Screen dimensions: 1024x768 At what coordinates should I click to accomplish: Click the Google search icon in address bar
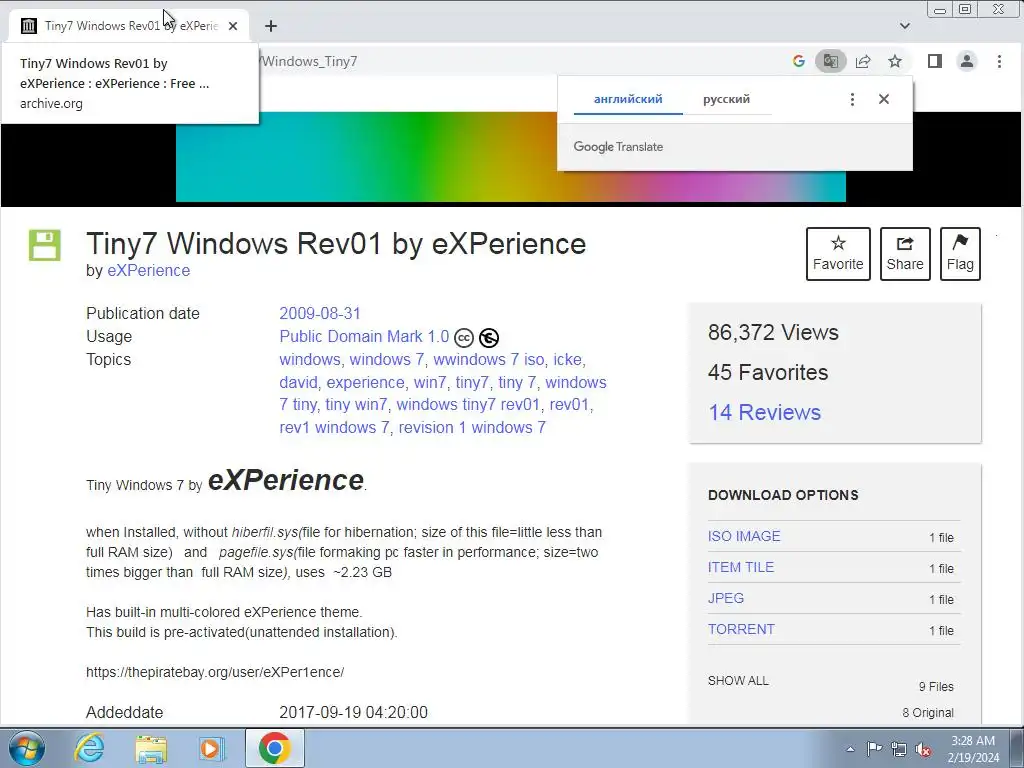[x=798, y=61]
